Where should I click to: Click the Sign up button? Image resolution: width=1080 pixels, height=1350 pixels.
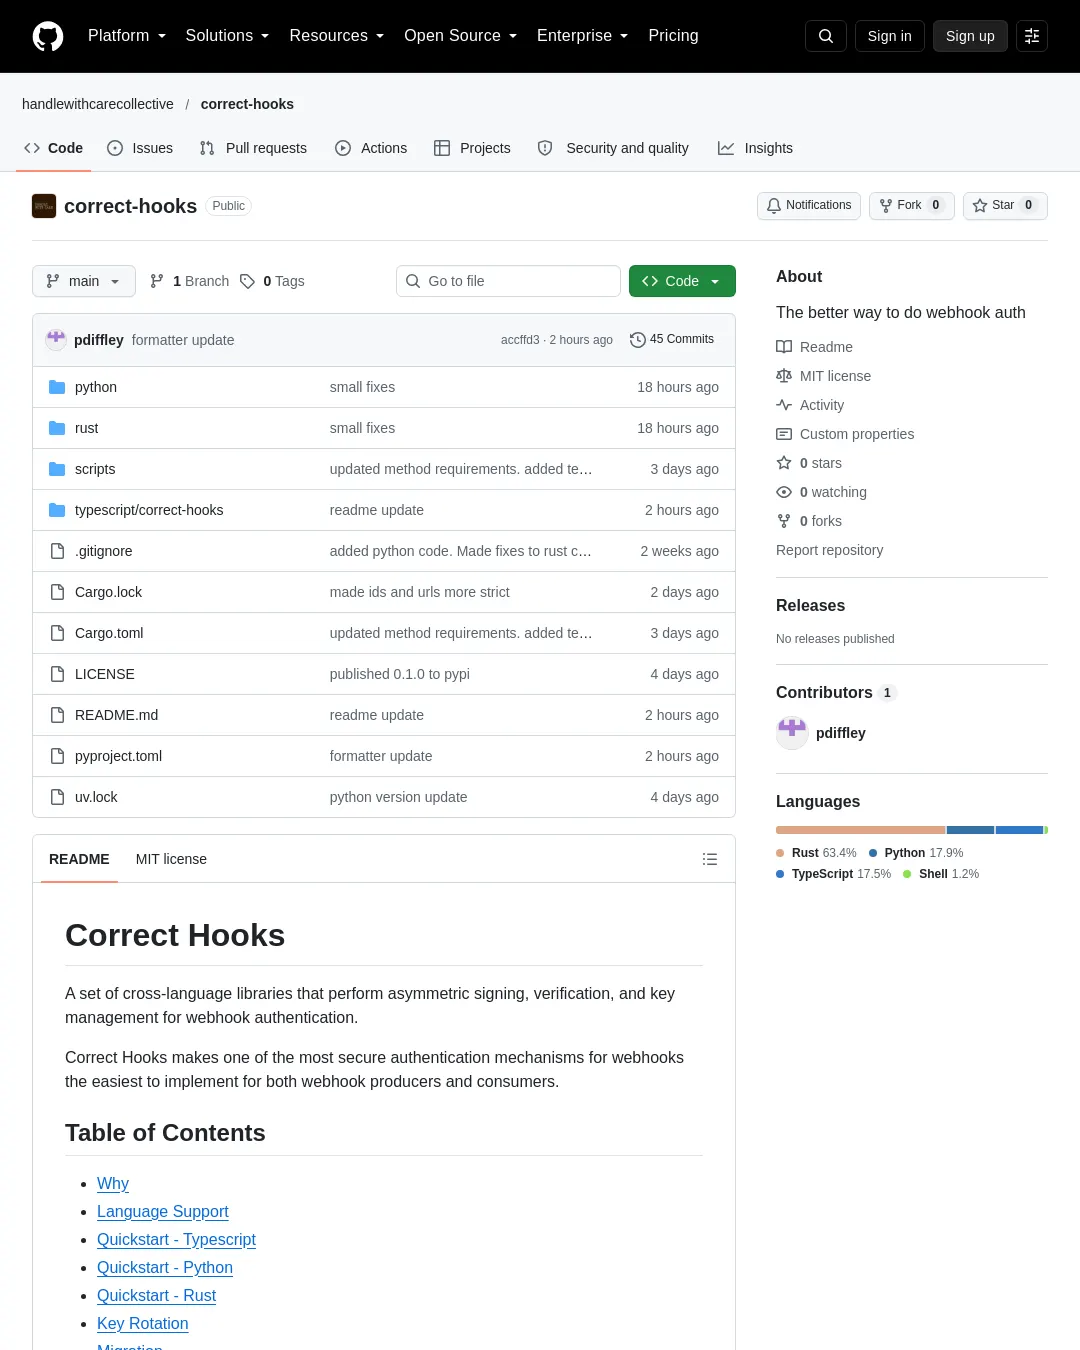970,36
